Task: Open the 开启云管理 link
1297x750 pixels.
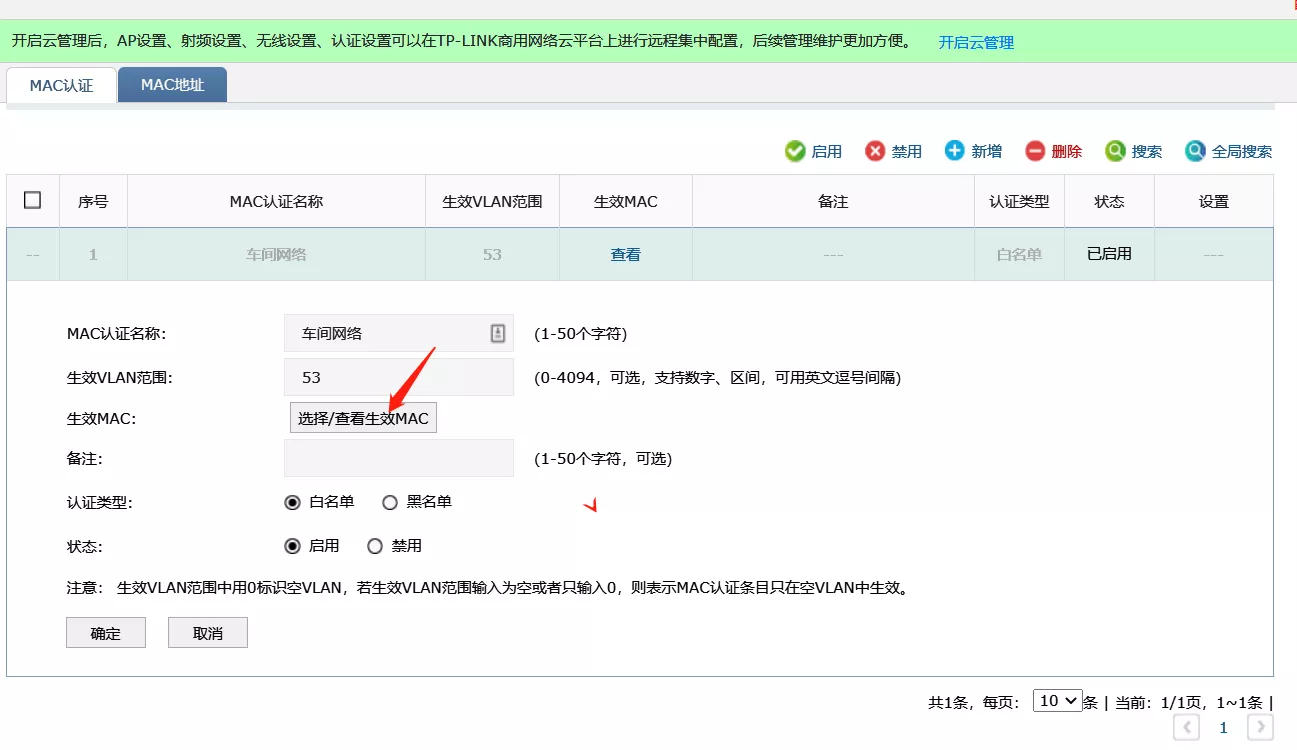Action: [x=976, y=42]
